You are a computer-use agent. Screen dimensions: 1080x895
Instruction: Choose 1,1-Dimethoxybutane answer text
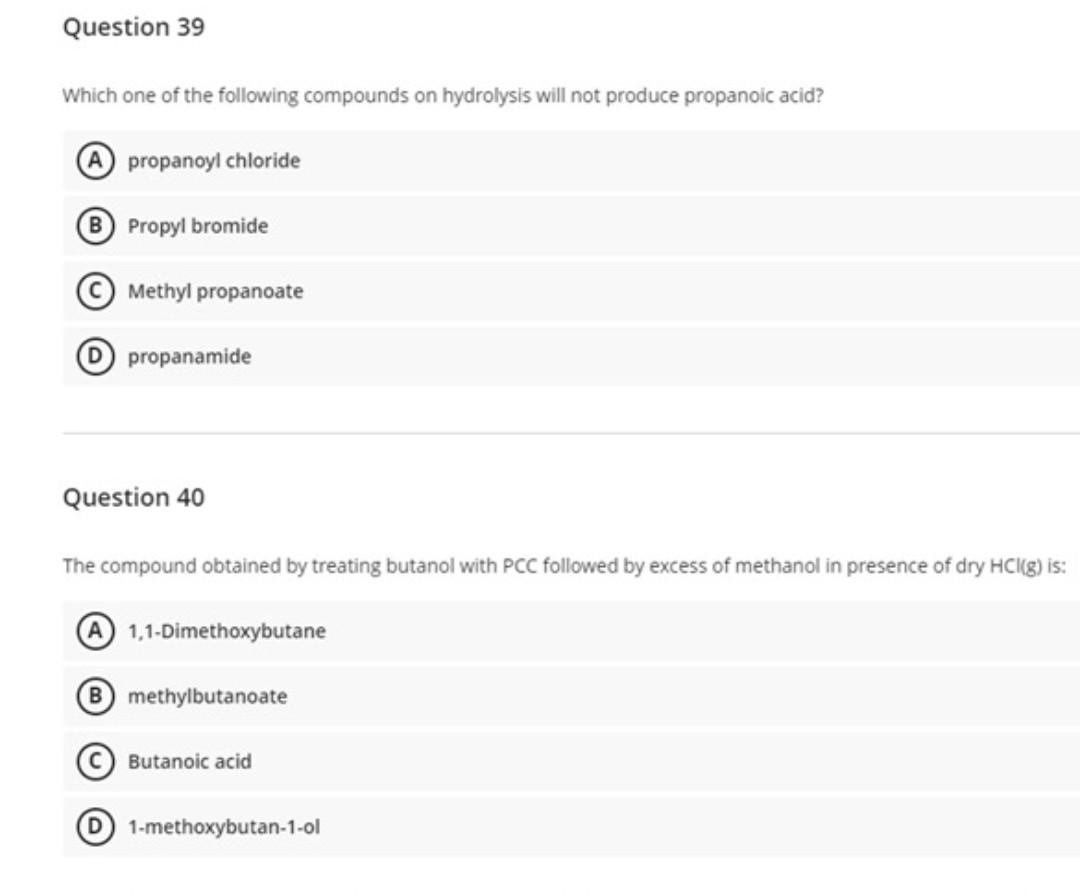pos(226,632)
